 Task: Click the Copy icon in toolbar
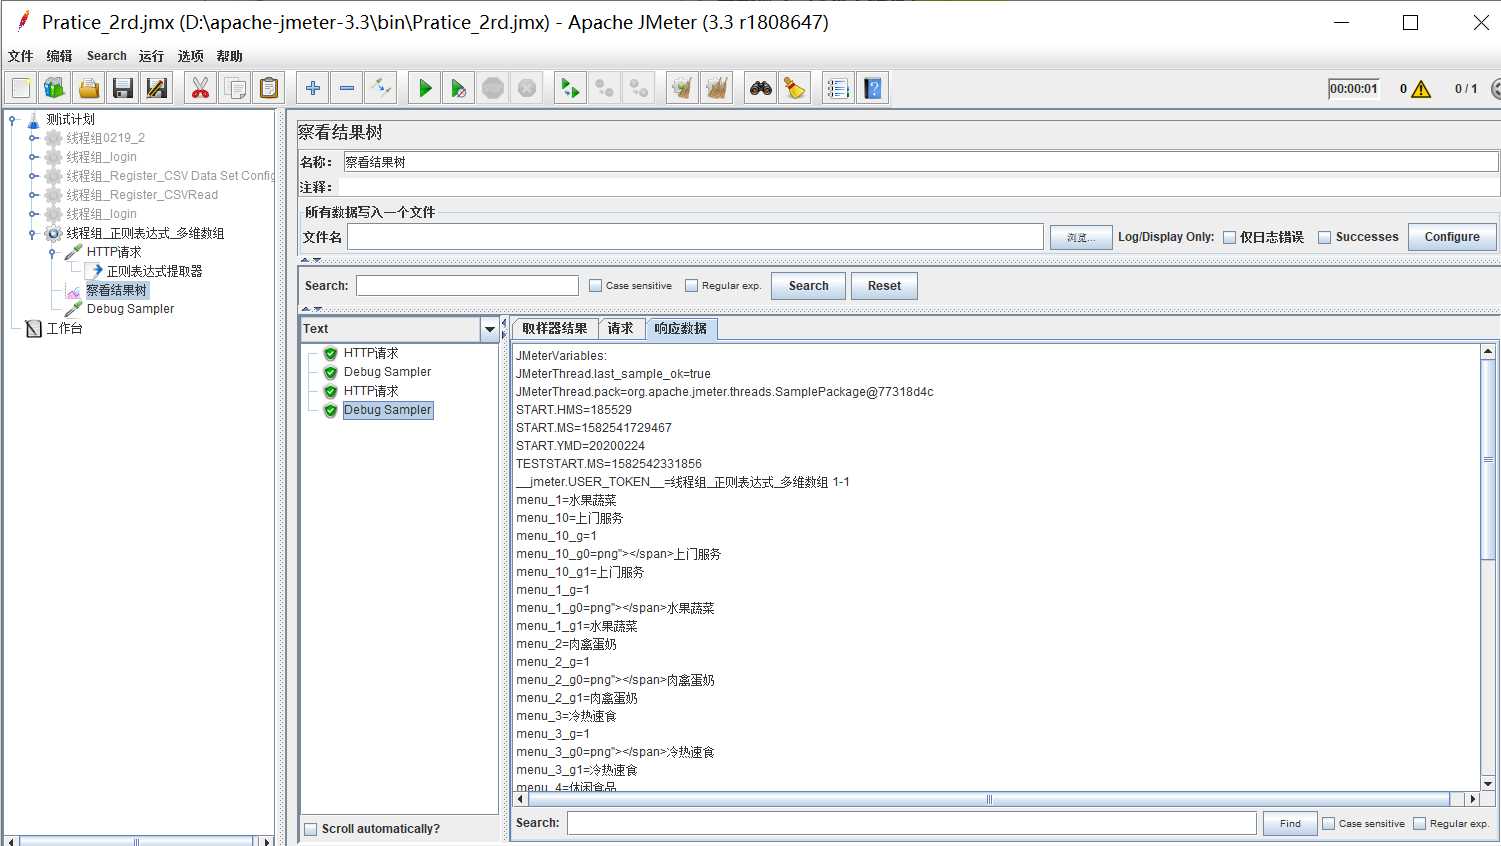235,88
